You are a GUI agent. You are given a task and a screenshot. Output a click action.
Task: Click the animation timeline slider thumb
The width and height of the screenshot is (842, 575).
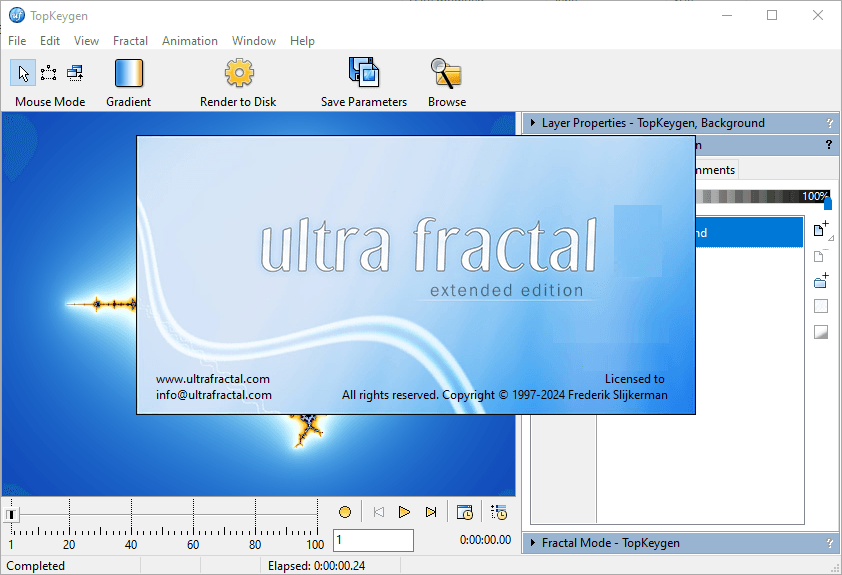click(11, 515)
